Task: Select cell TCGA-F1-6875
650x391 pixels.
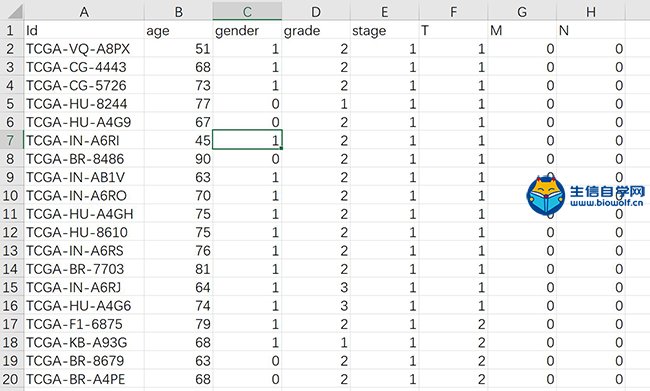Action: click(x=84, y=324)
